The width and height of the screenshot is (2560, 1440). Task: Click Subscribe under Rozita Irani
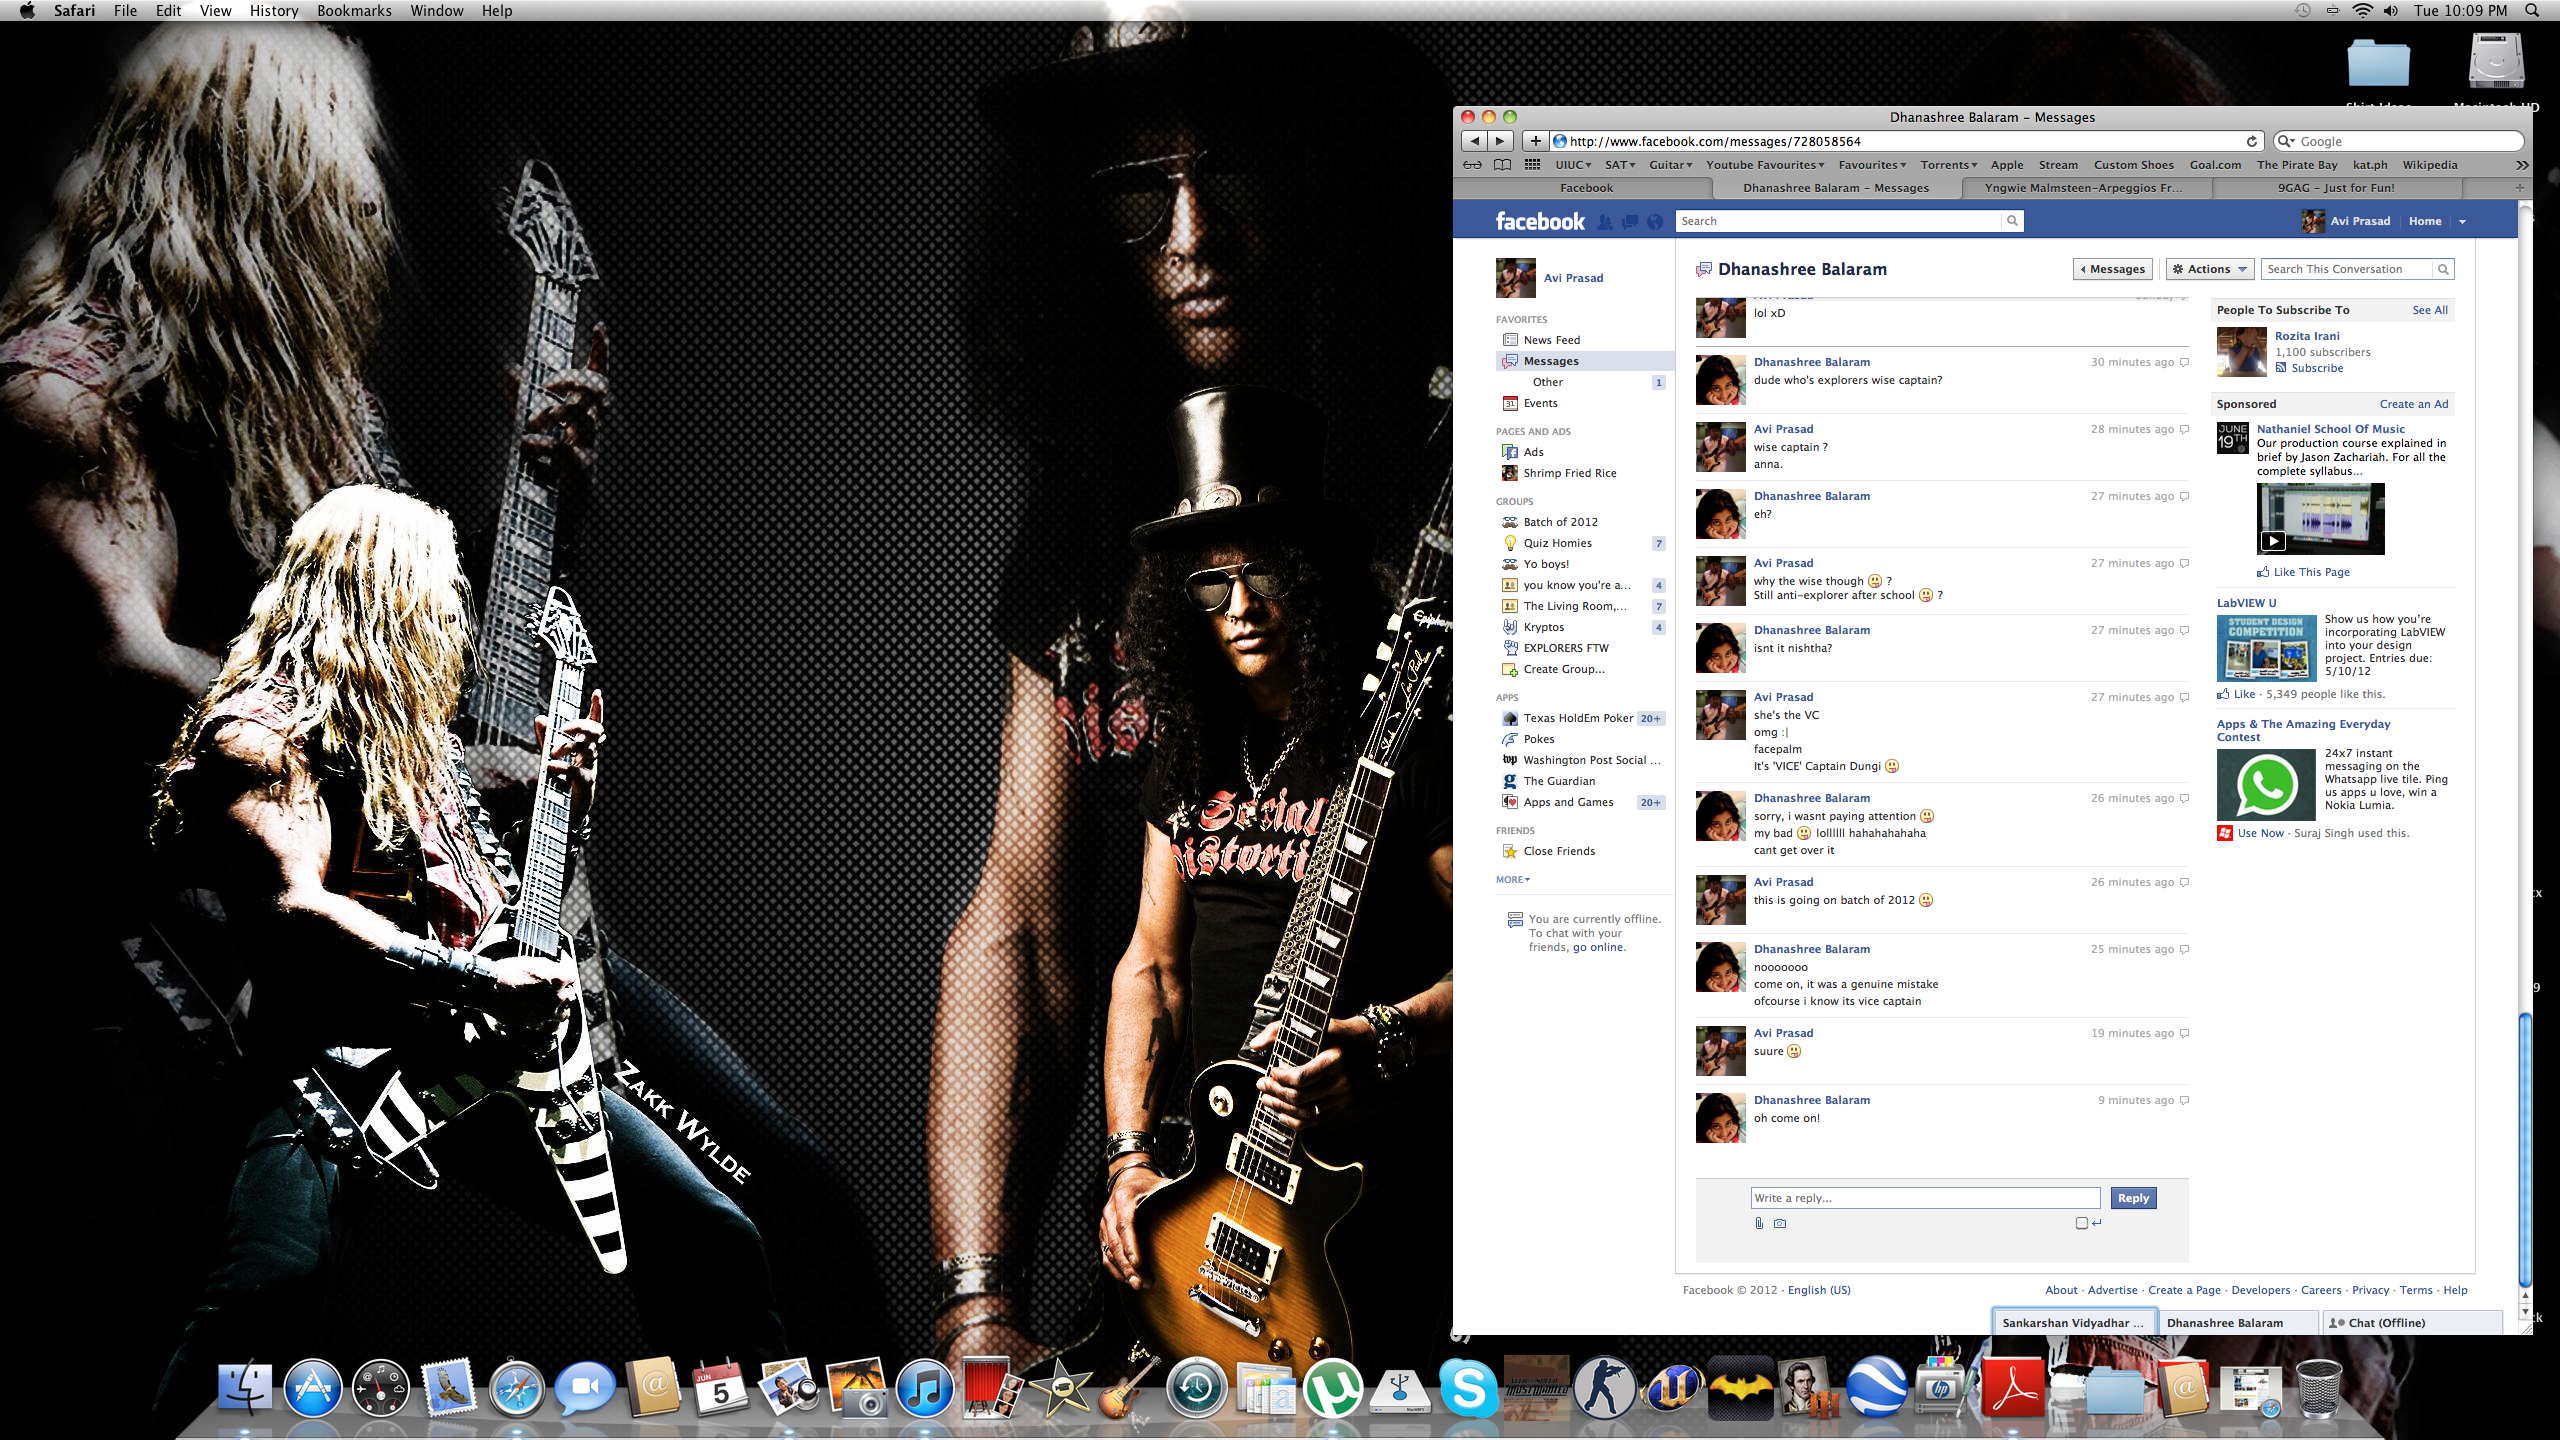click(x=2317, y=368)
